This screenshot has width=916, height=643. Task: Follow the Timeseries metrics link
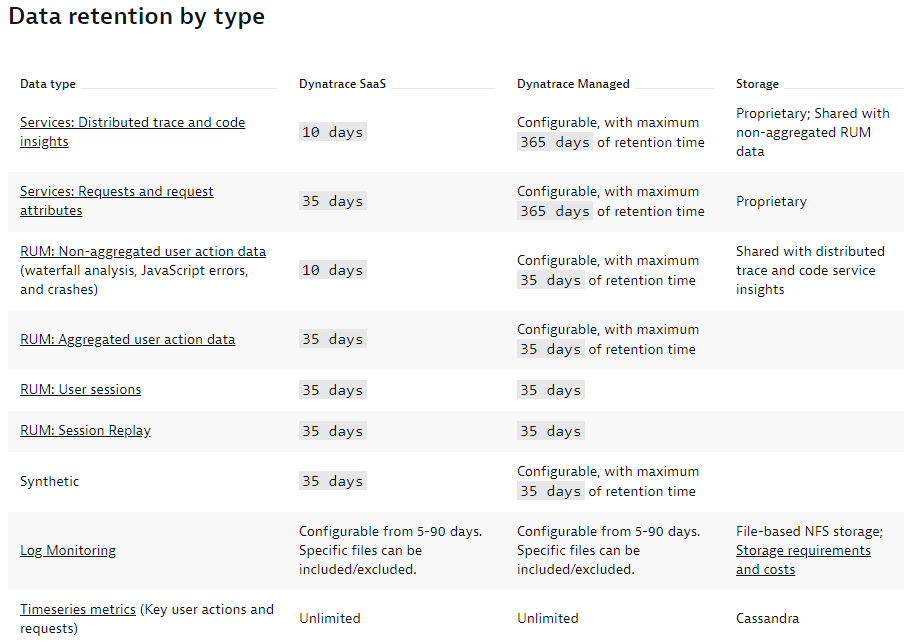(x=77, y=609)
